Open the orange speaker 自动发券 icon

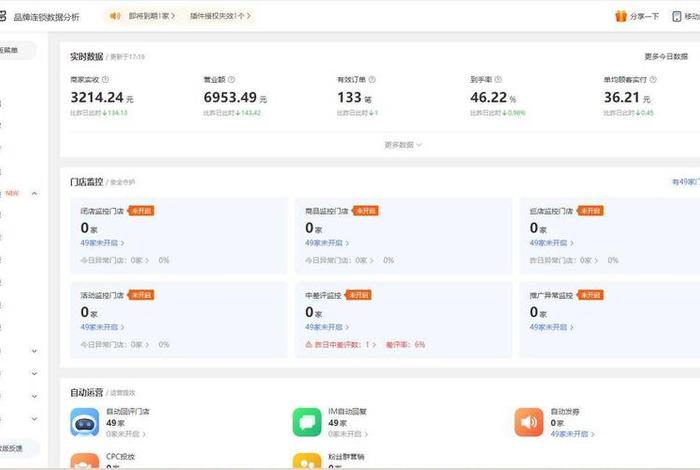[x=529, y=422]
